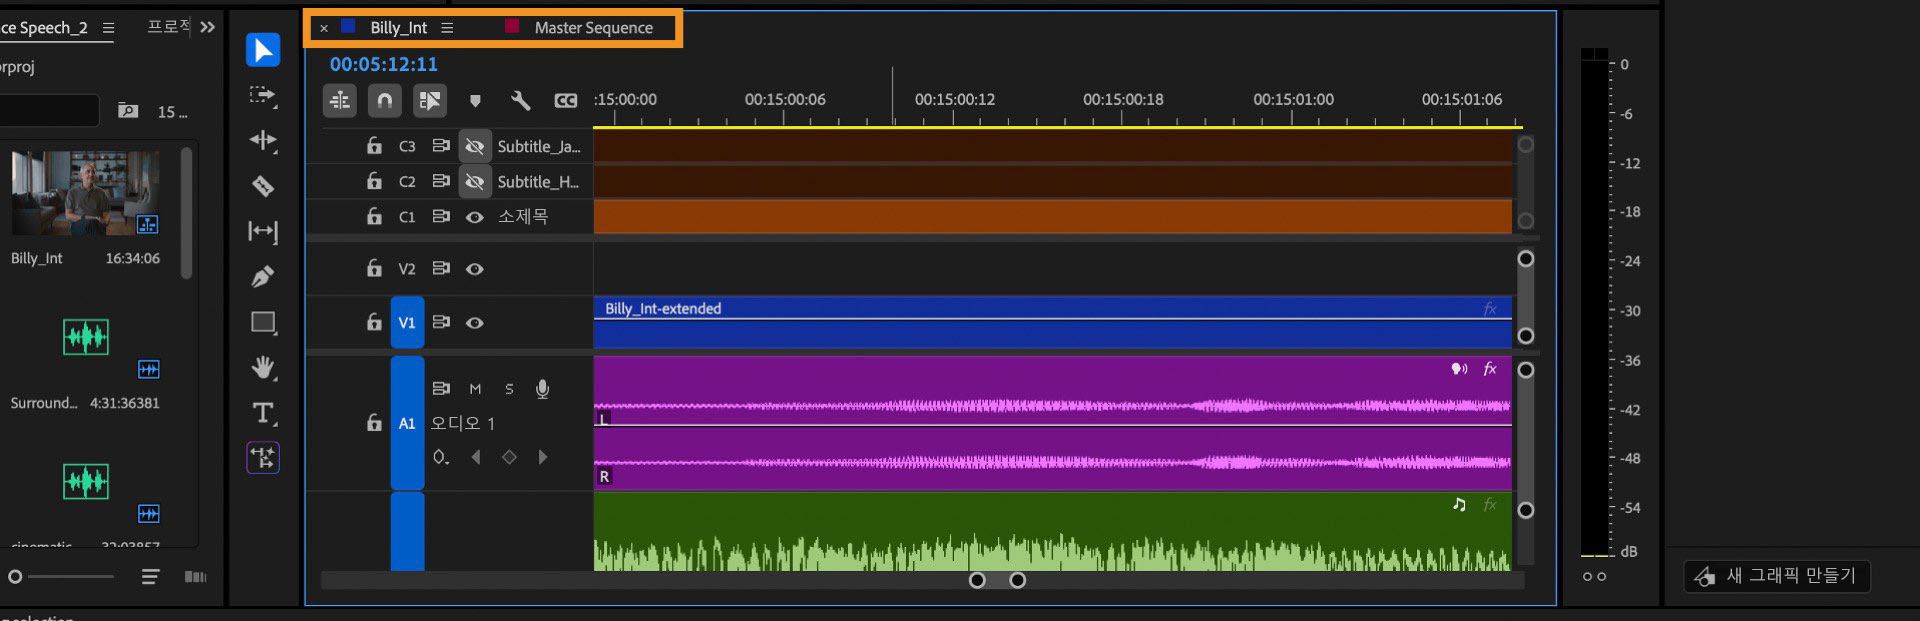The width and height of the screenshot is (1920, 621).
Task: Select the Remix tool at toolbar bottom
Action: pos(263,458)
